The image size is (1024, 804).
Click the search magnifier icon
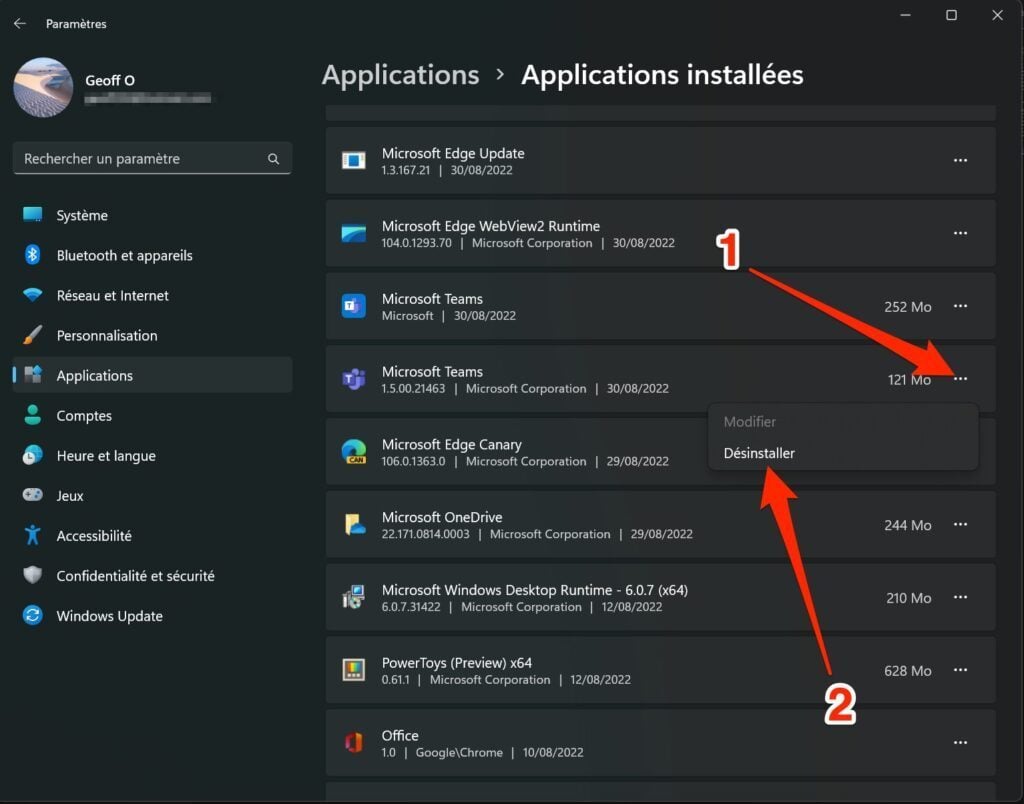pyautogui.click(x=273, y=159)
